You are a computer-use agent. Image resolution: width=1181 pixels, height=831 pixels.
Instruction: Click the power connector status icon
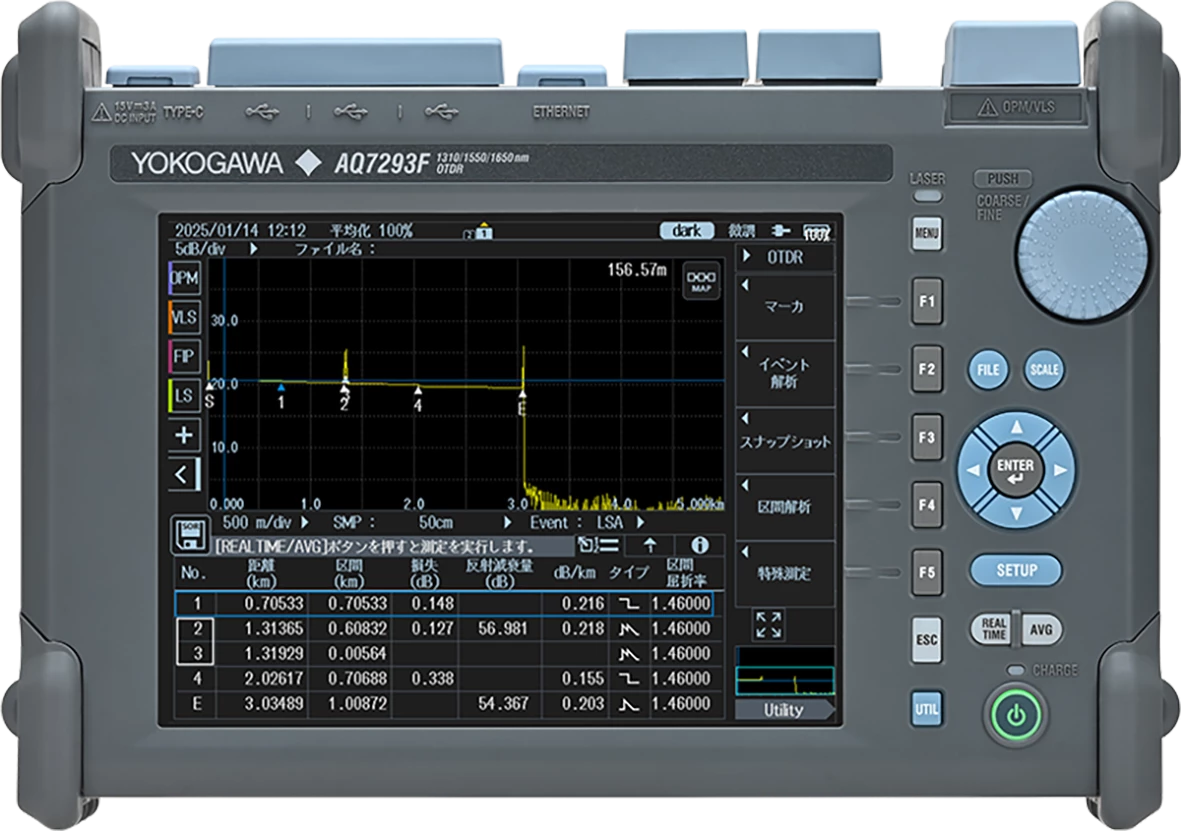(x=781, y=231)
